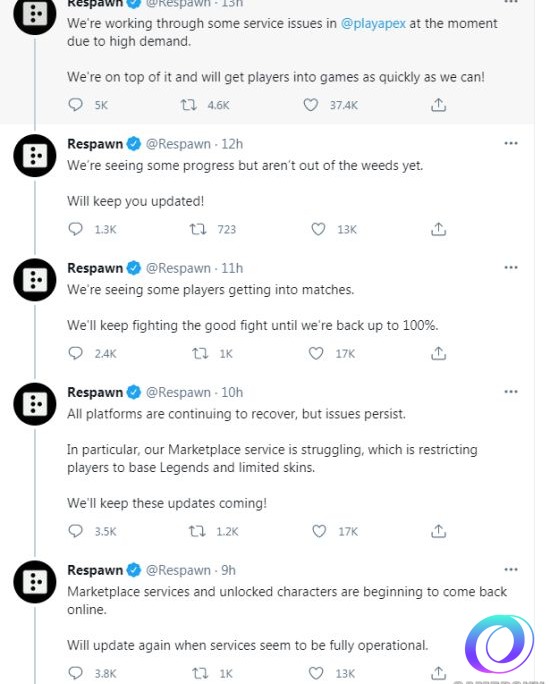Open Respawn avatar beside the 10h tweet
Image resolution: width=550 pixels, height=684 pixels.
point(35,404)
